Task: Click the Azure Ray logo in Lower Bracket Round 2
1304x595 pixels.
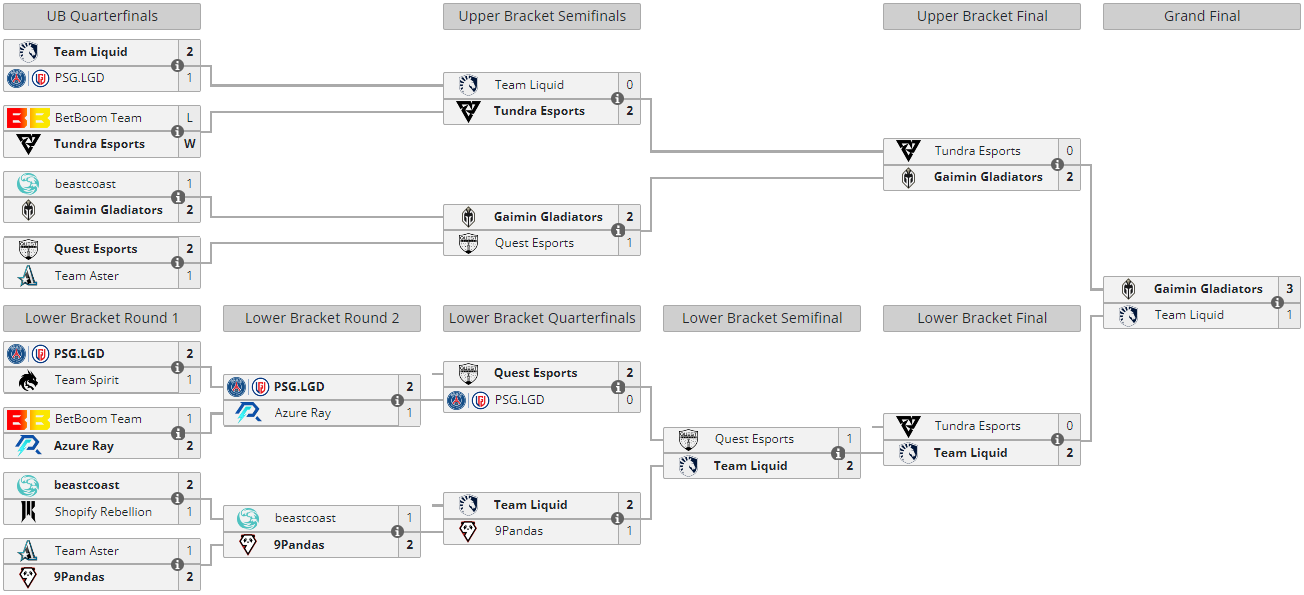Action: coord(248,413)
